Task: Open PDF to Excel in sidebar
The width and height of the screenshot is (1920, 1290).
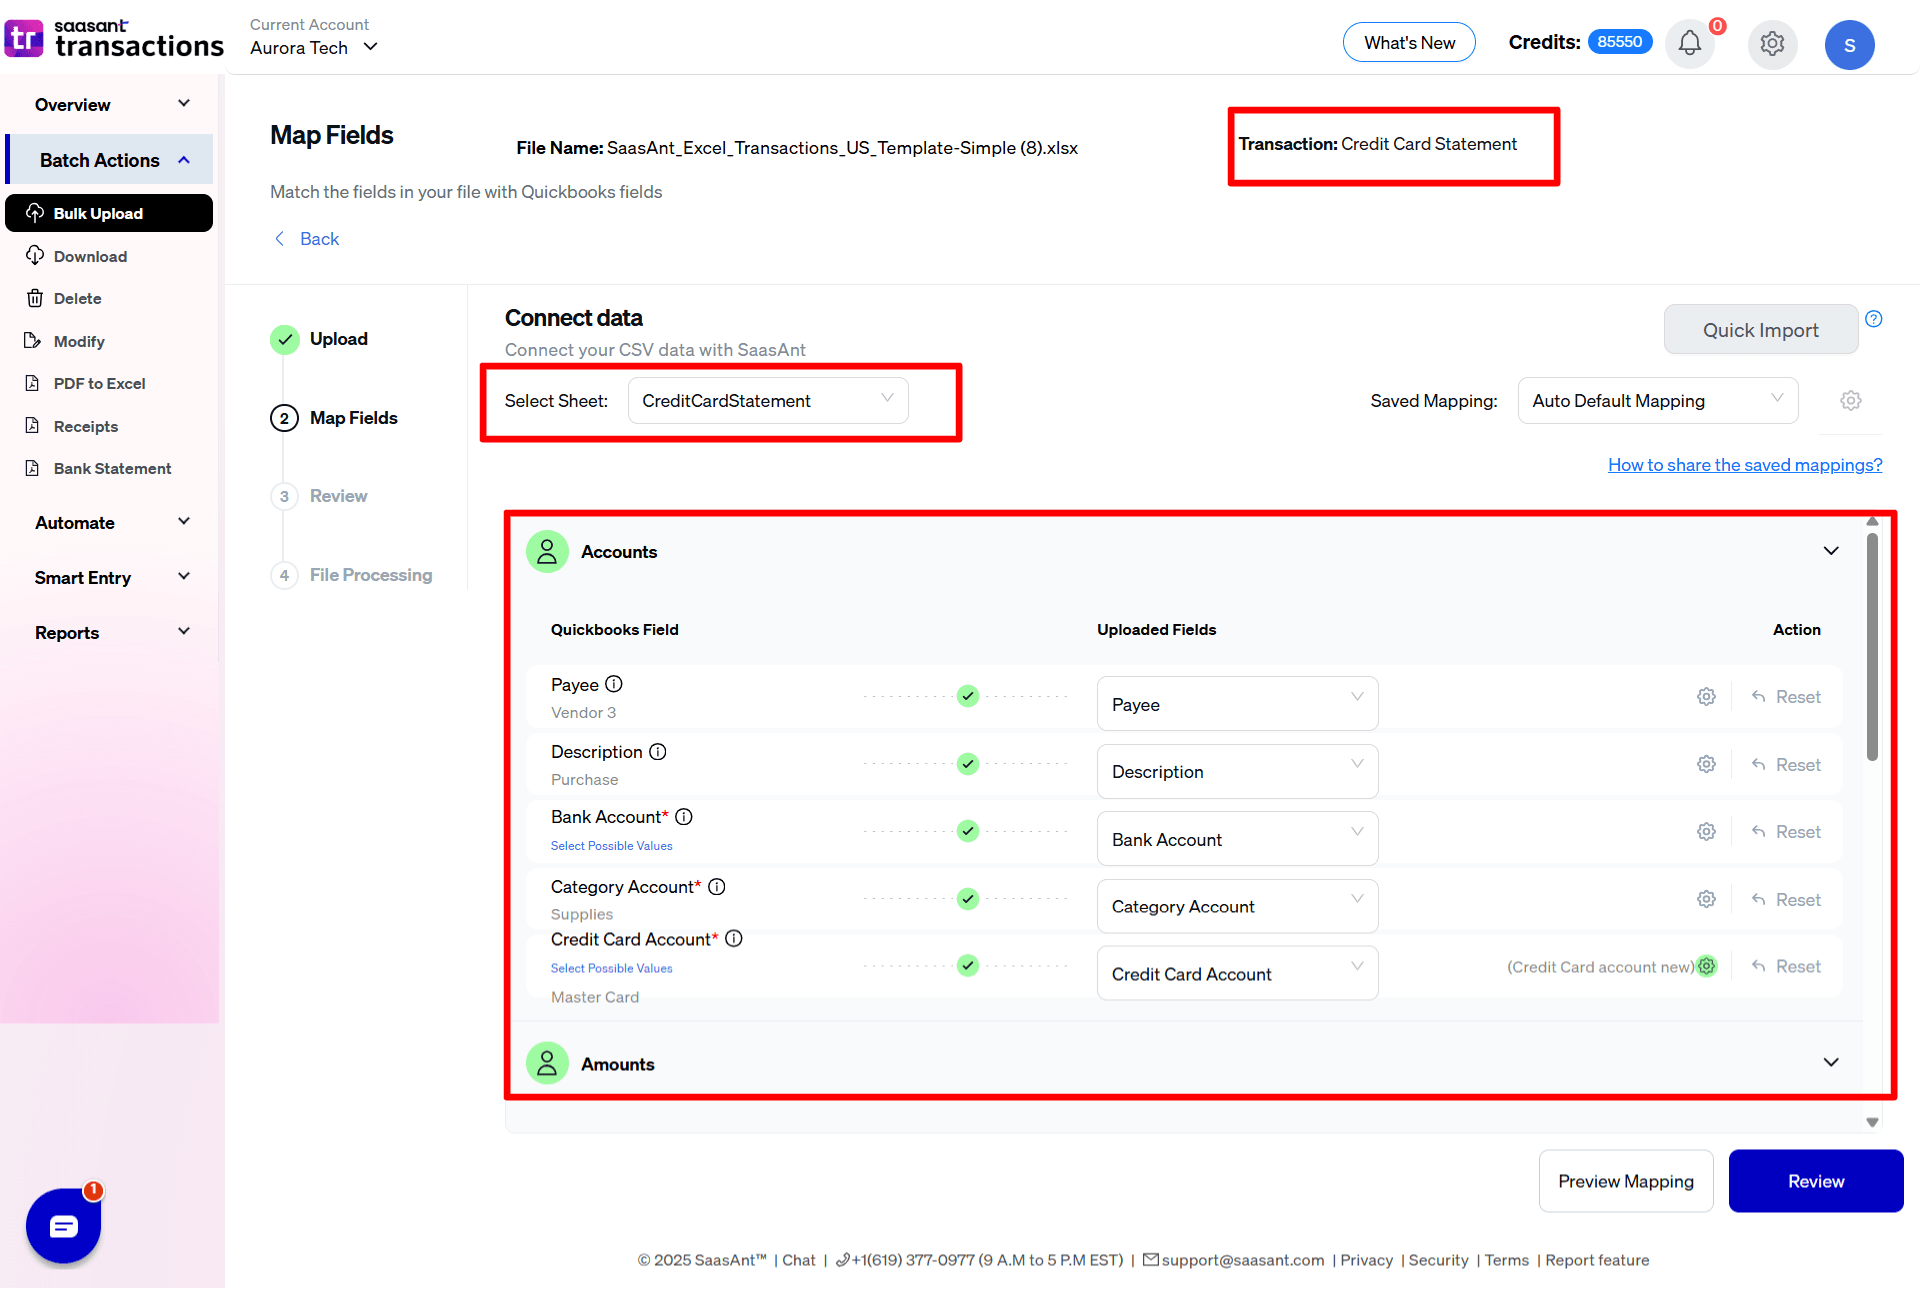Action: coord(99,384)
